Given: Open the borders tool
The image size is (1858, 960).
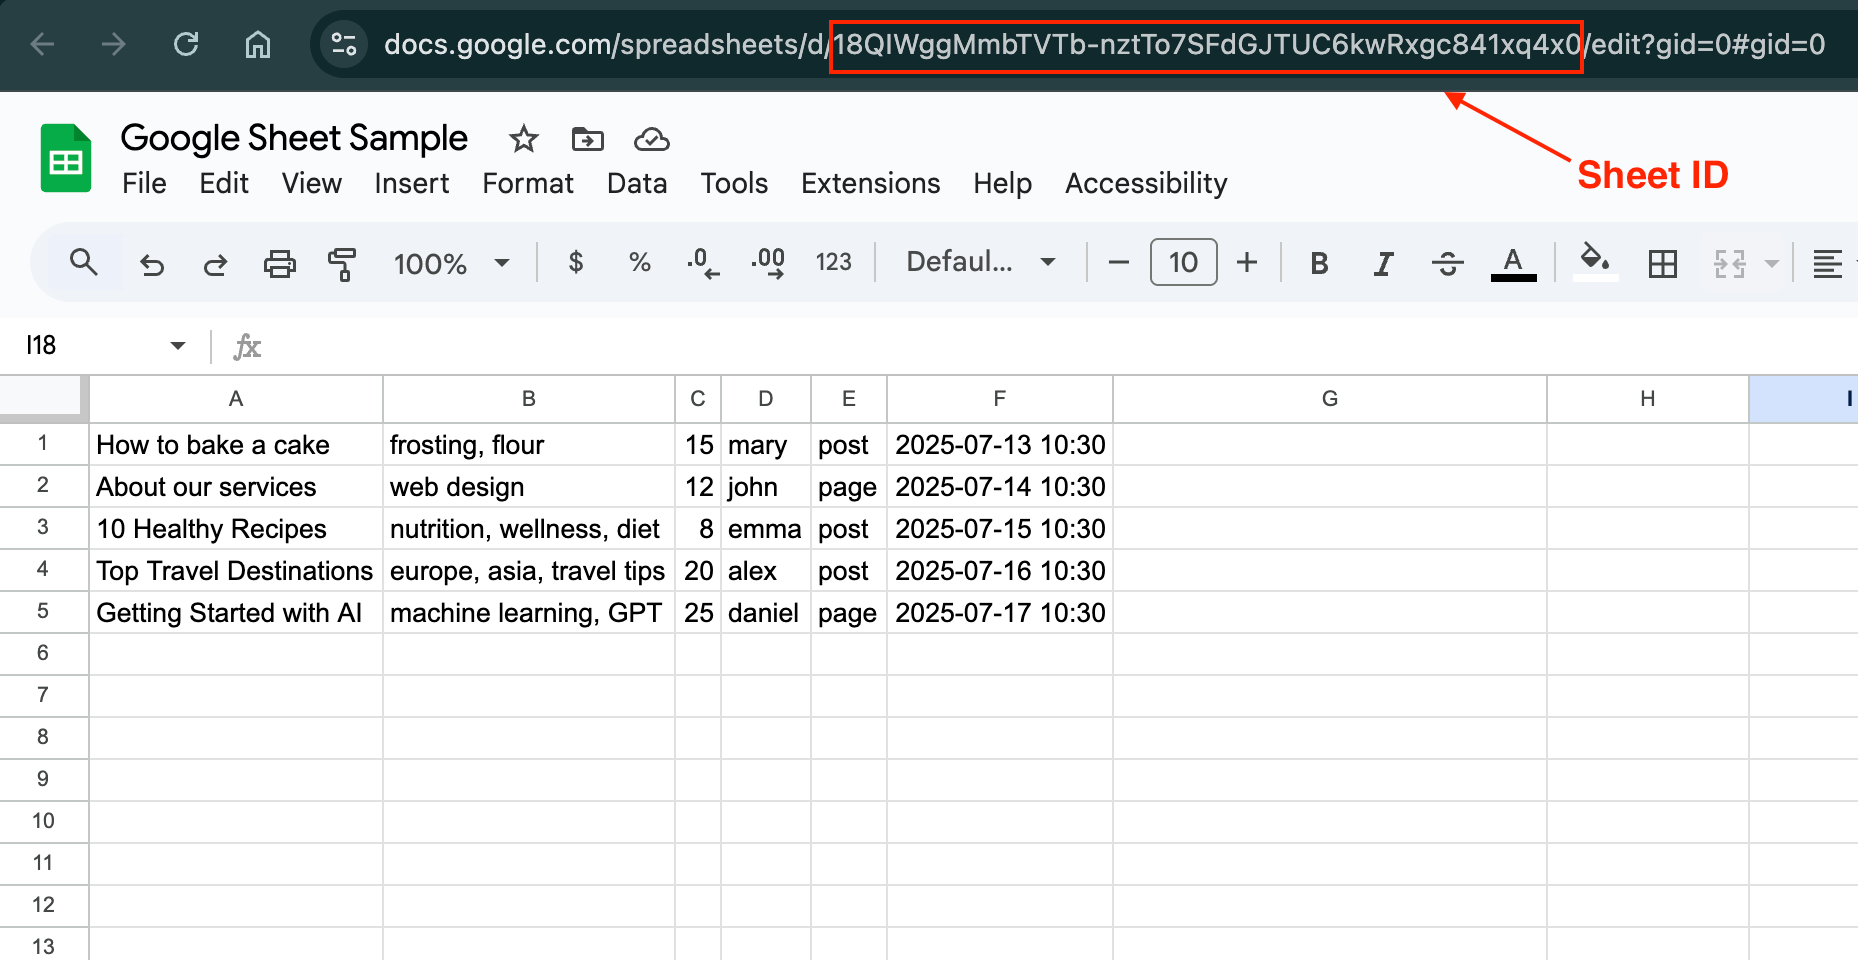Looking at the screenshot, I should click(1663, 264).
